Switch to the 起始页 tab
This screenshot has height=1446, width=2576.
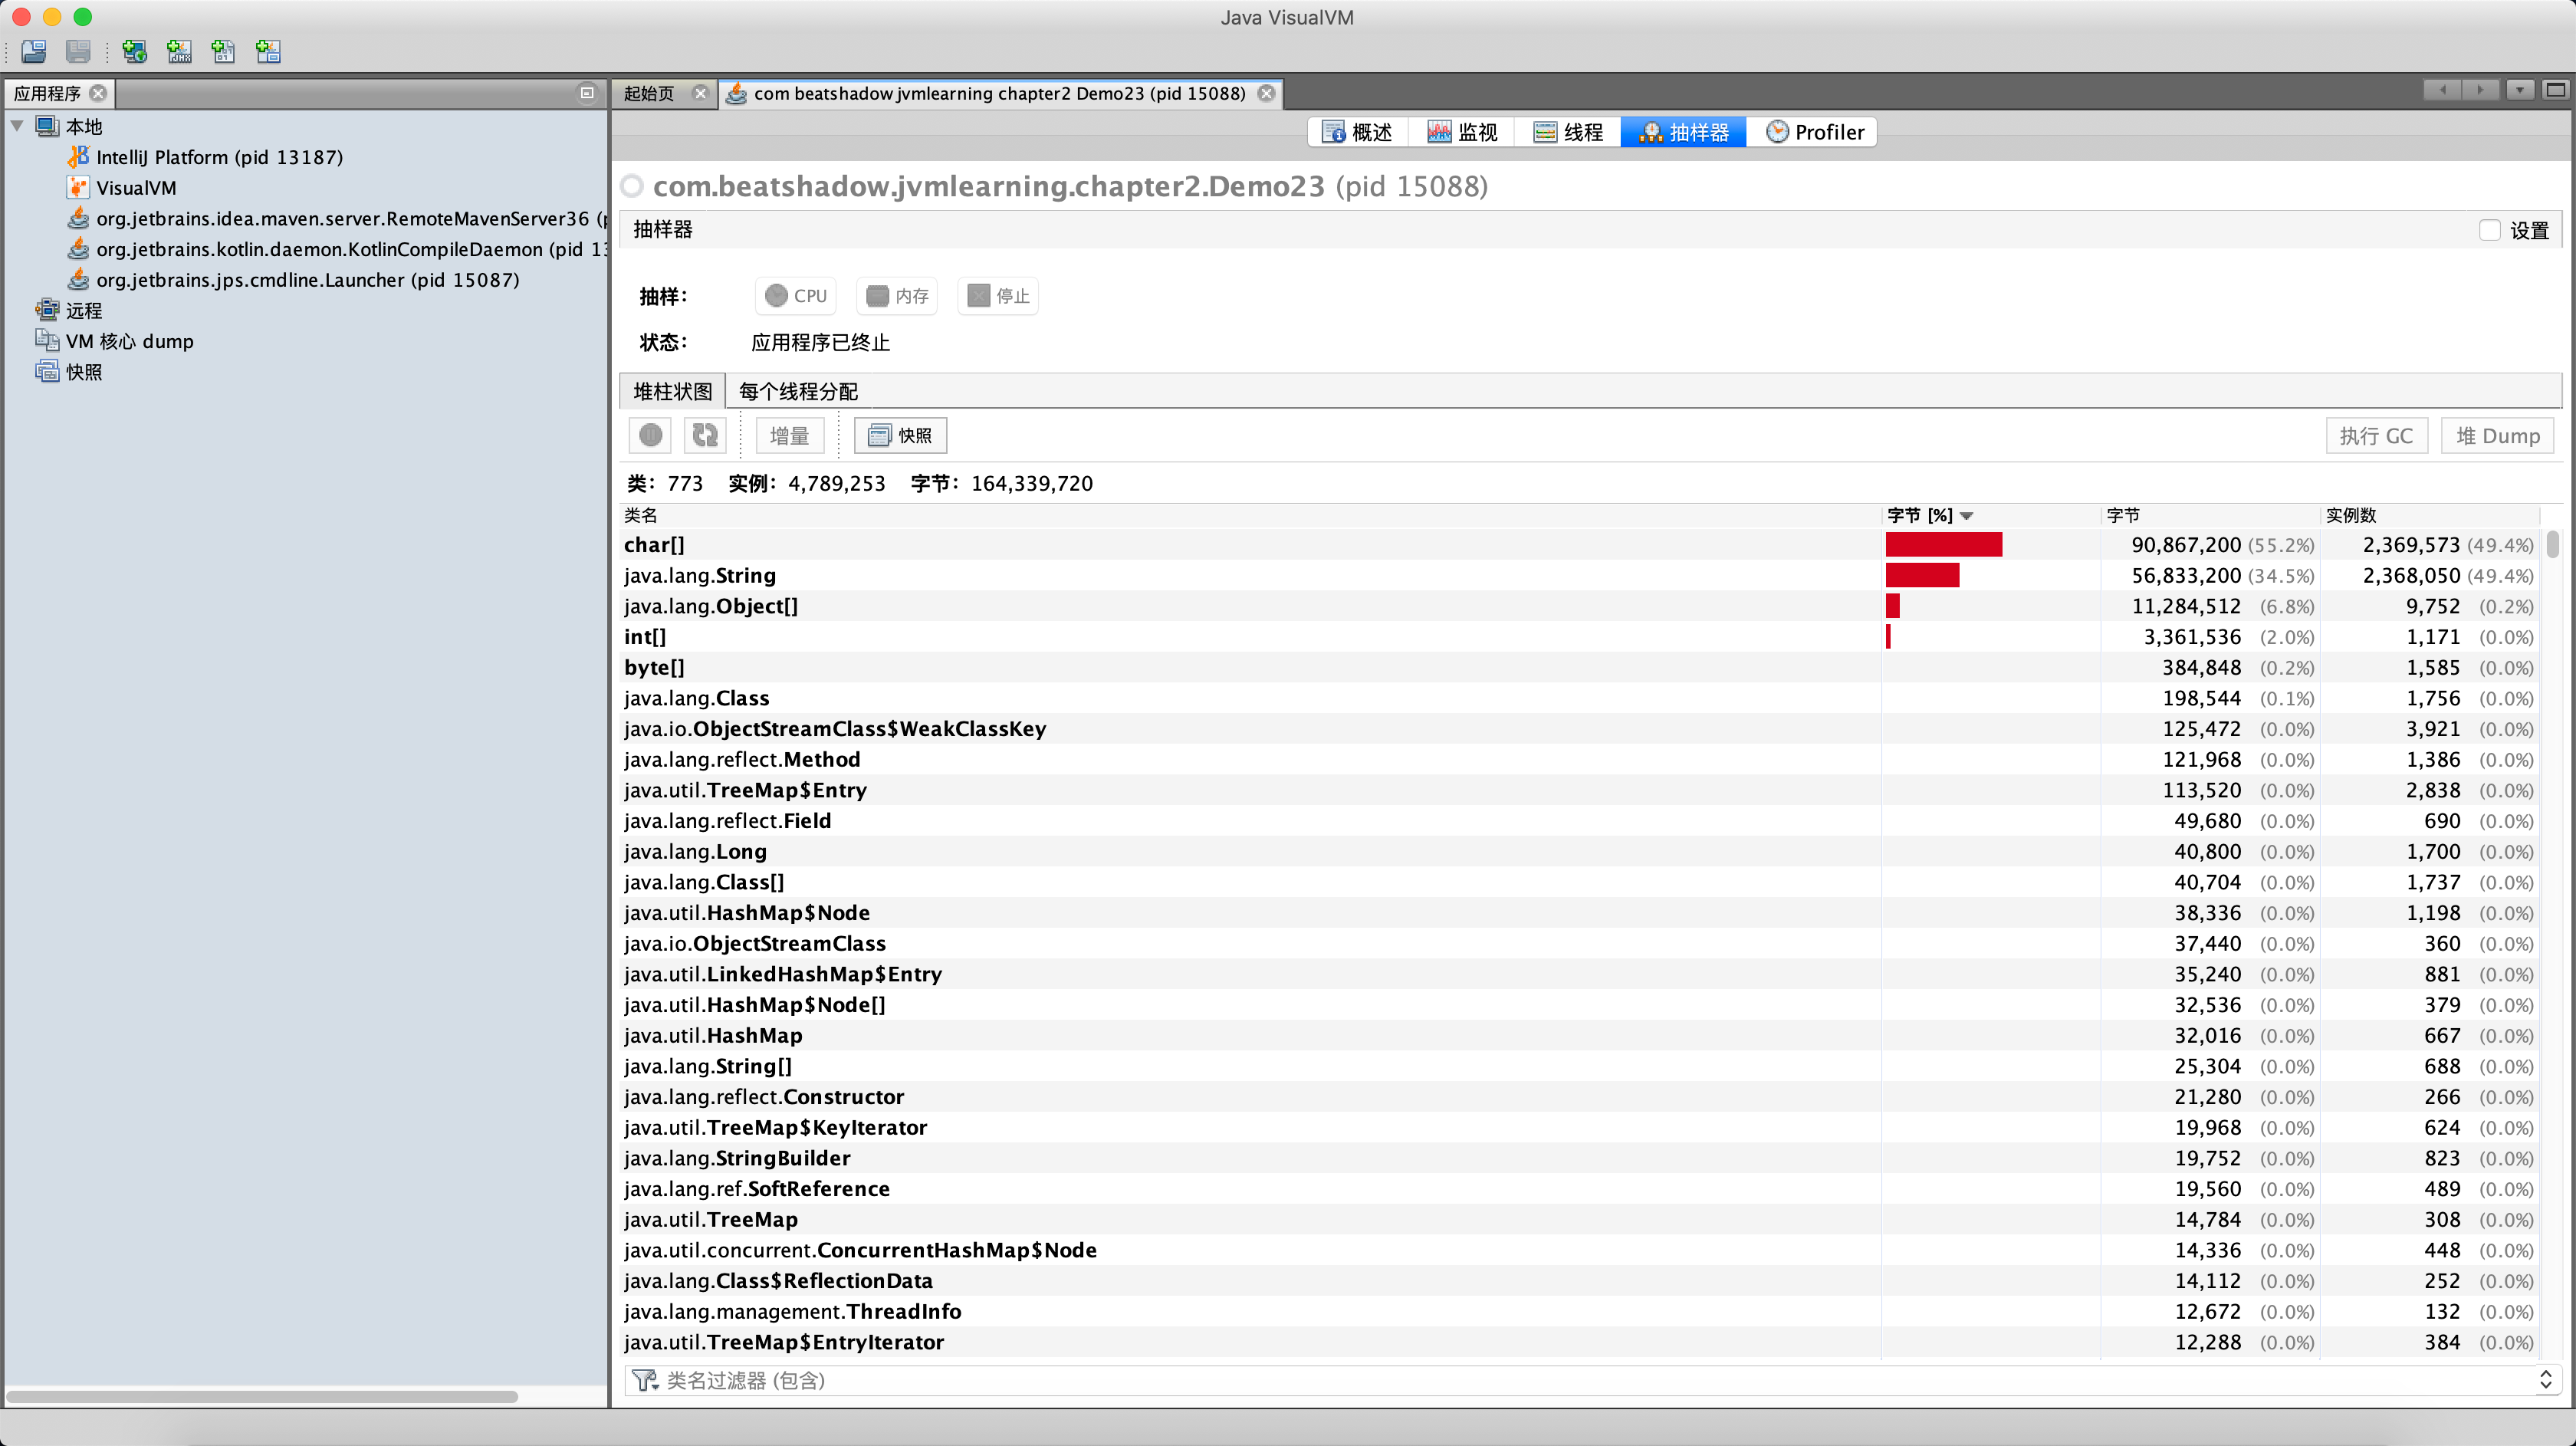click(650, 93)
